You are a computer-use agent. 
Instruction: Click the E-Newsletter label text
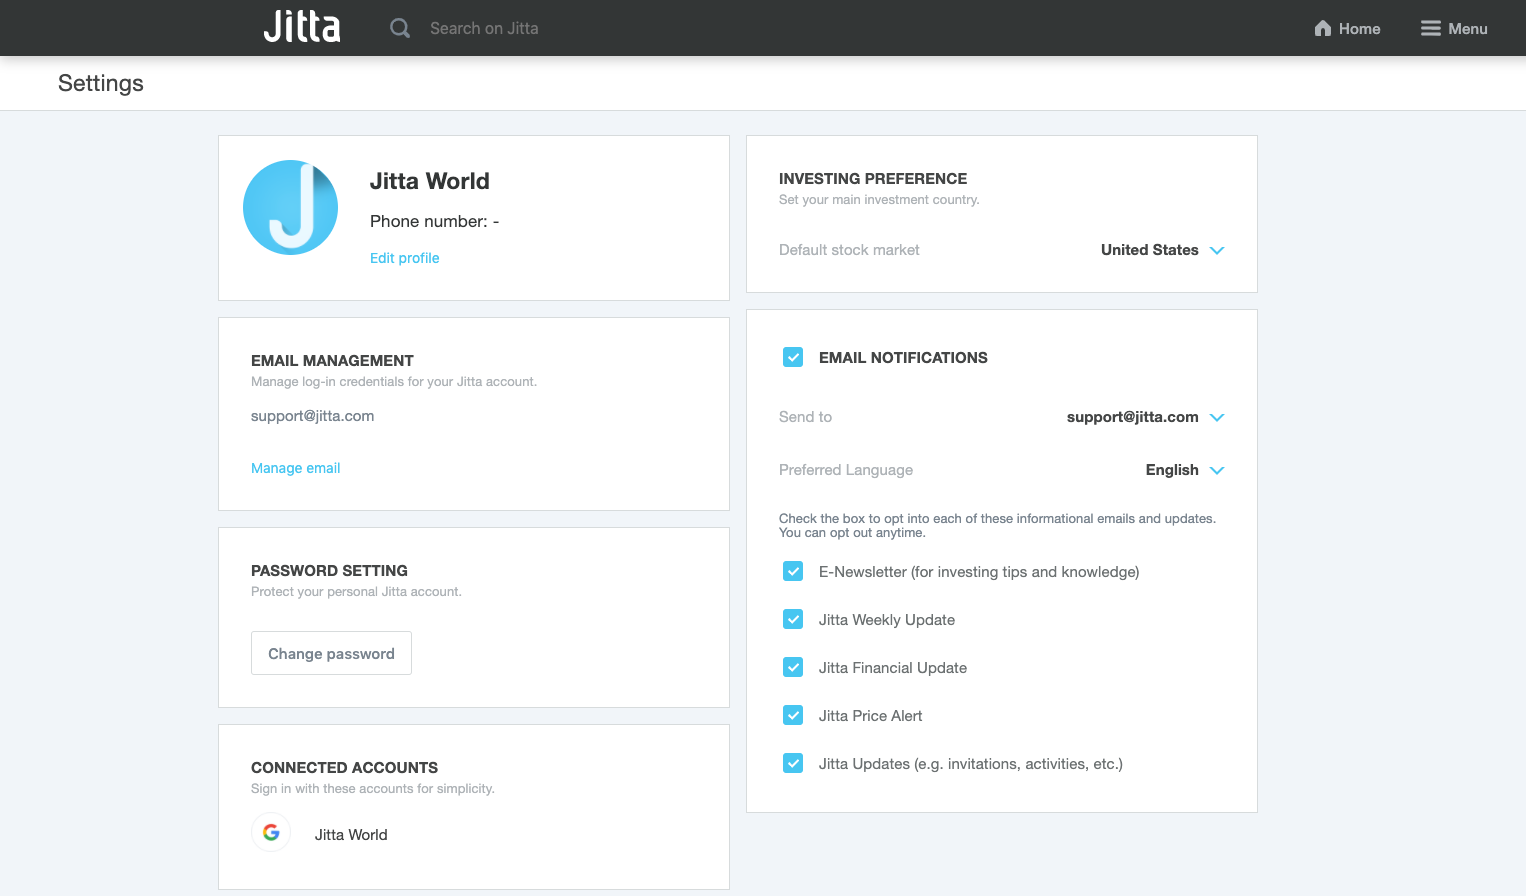(979, 572)
